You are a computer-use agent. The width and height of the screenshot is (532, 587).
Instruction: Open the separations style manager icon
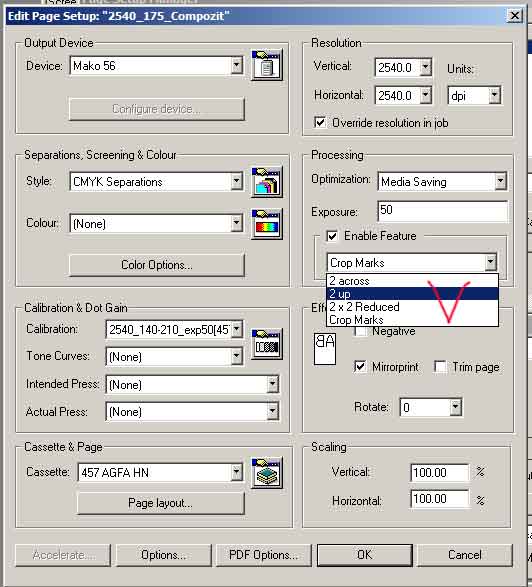click(x=267, y=182)
